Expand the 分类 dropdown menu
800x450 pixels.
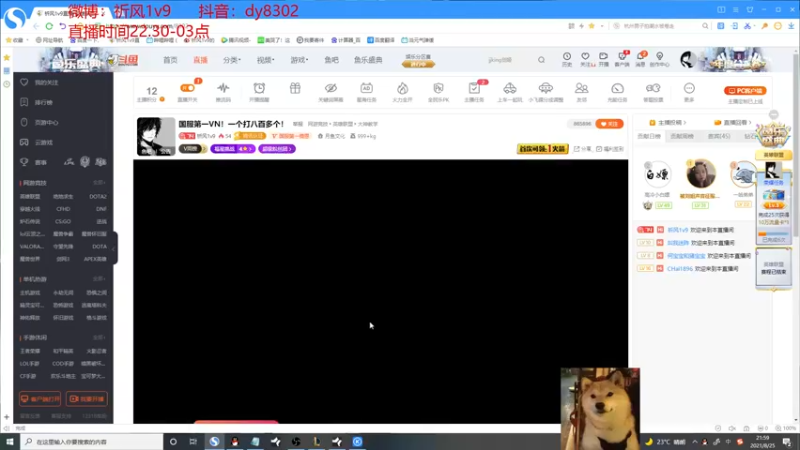pos(231,60)
